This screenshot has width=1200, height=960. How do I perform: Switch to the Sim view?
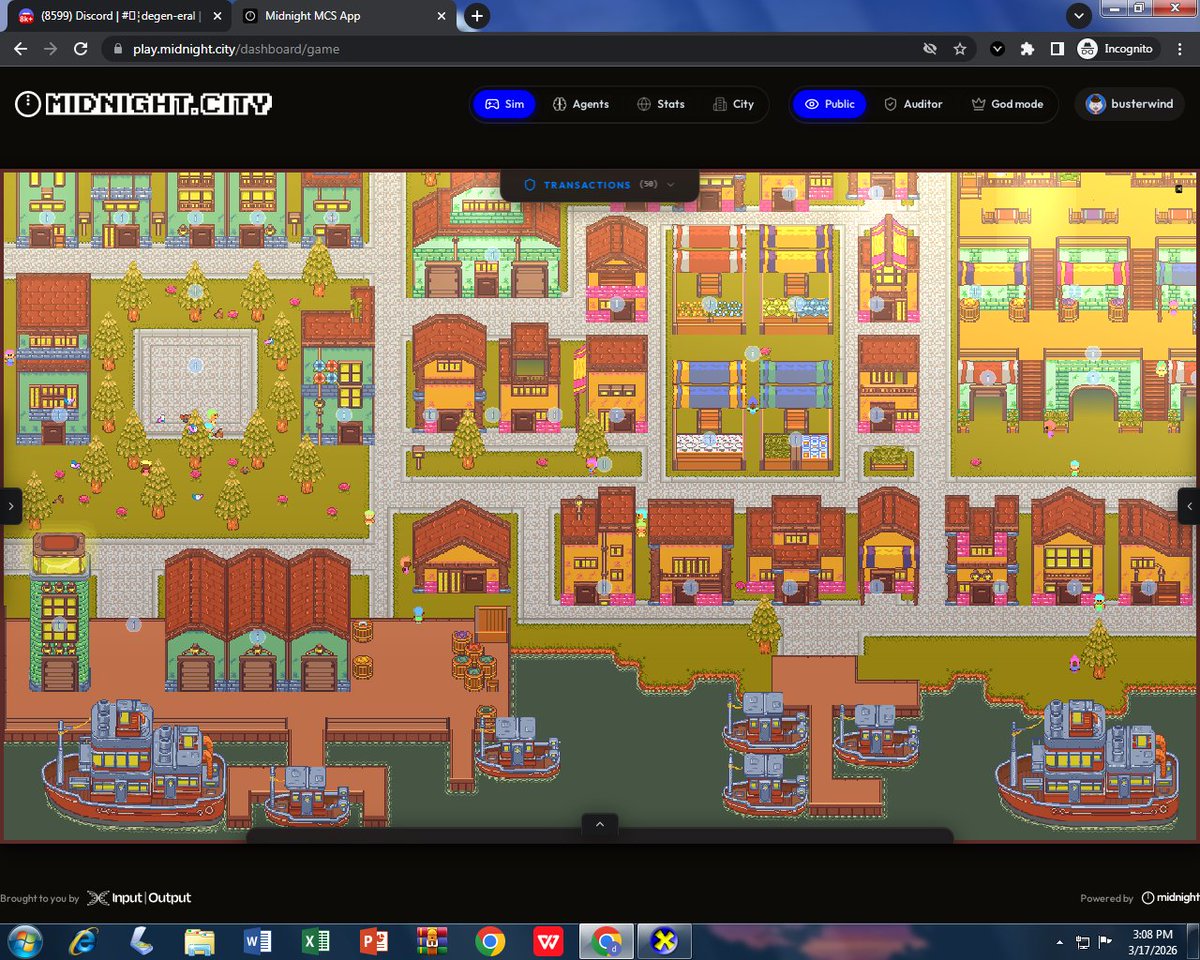504,104
